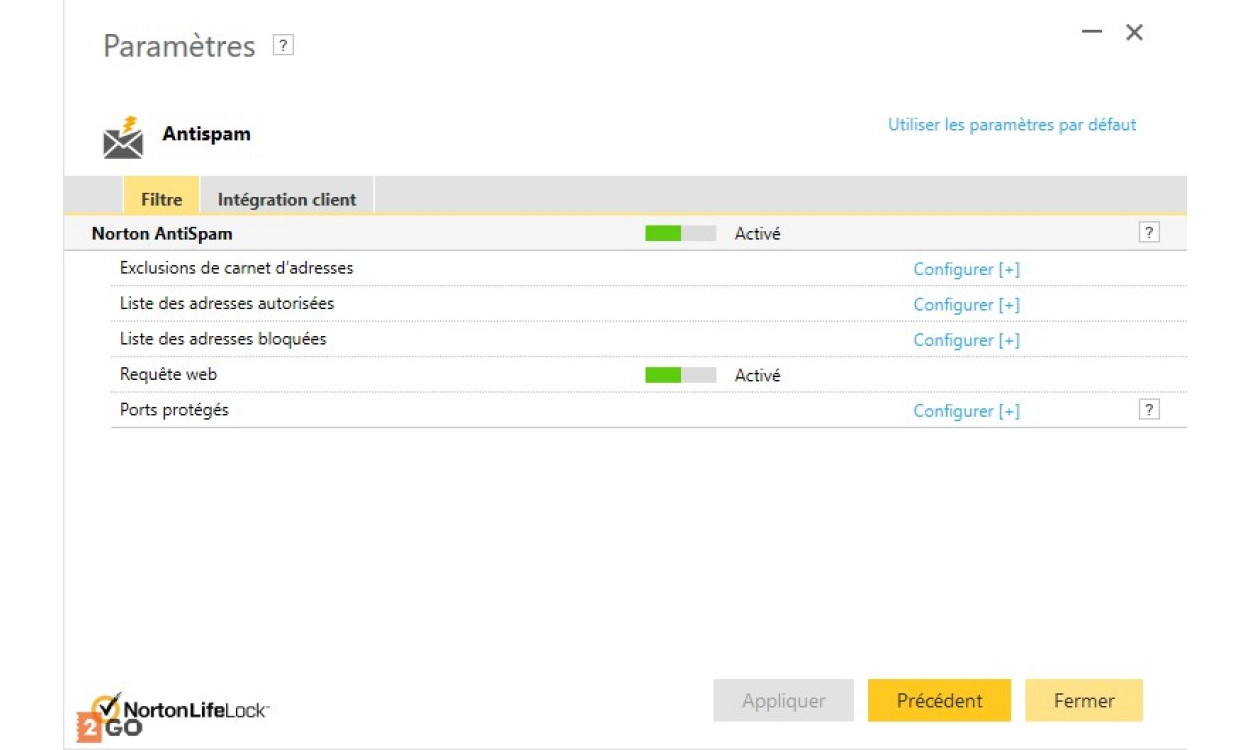Screen dimensions: 1250x750
Task: Toggle the Norton AntiSpam switch
Action: coord(680,234)
